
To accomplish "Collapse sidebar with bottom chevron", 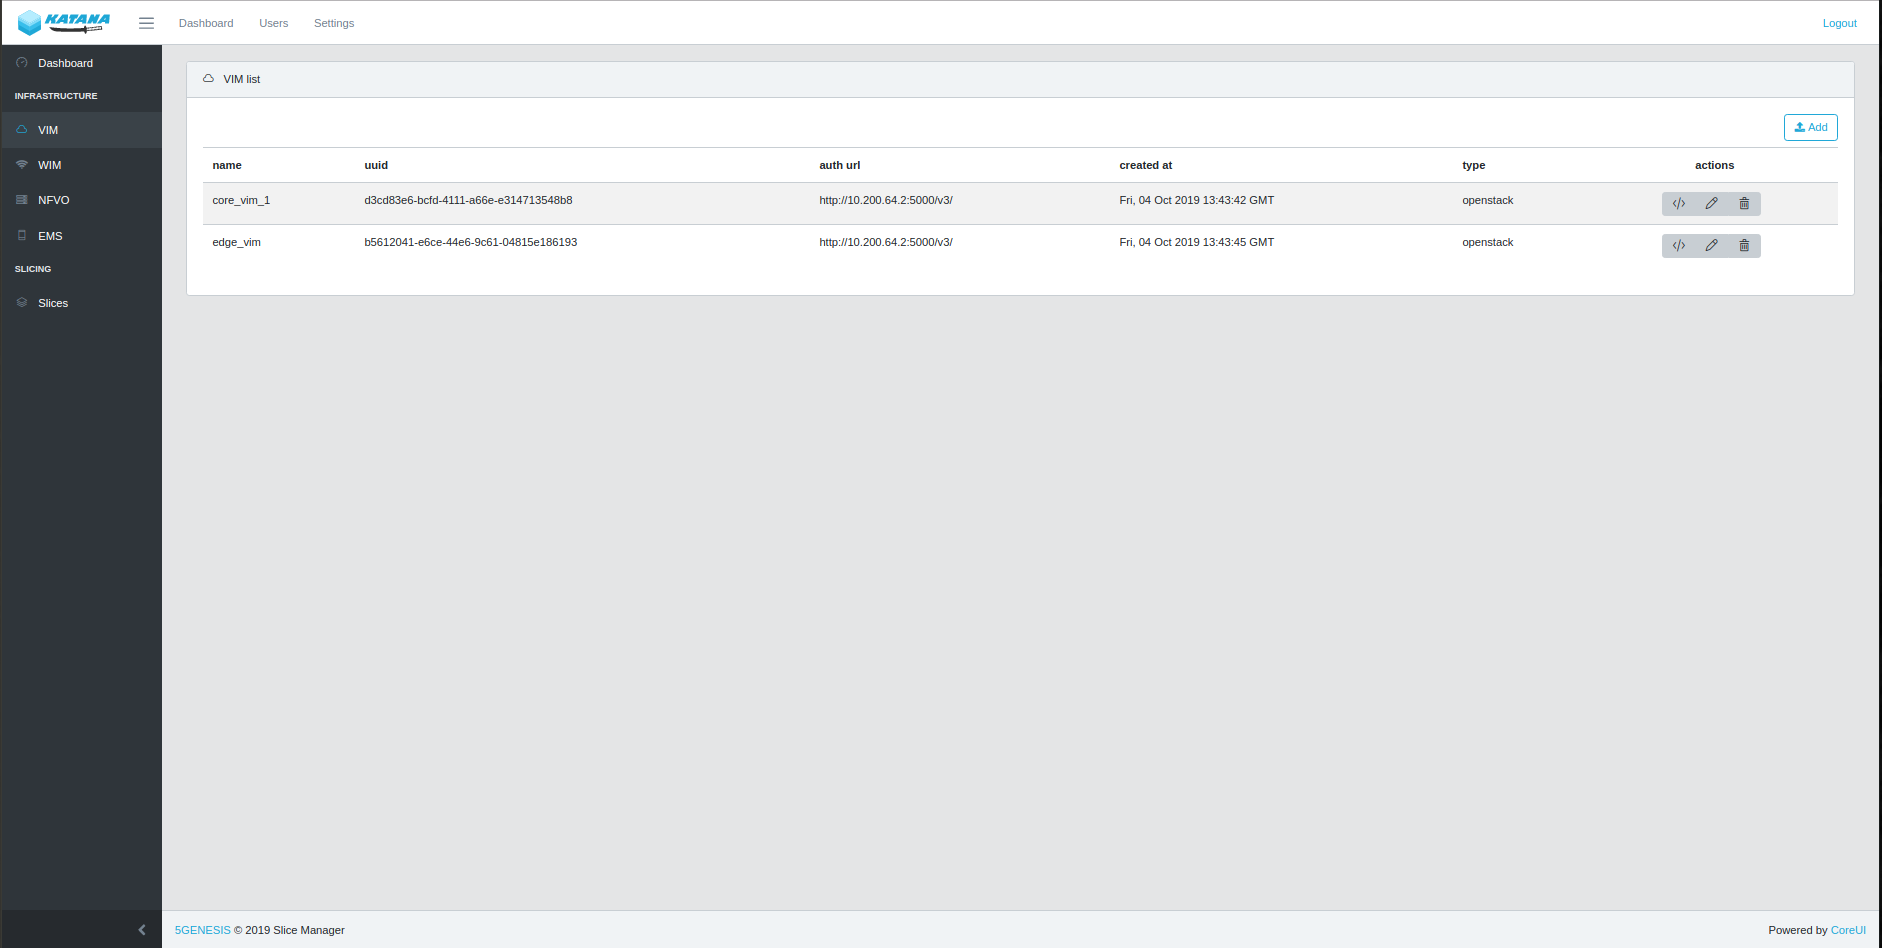I will point(142,930).
